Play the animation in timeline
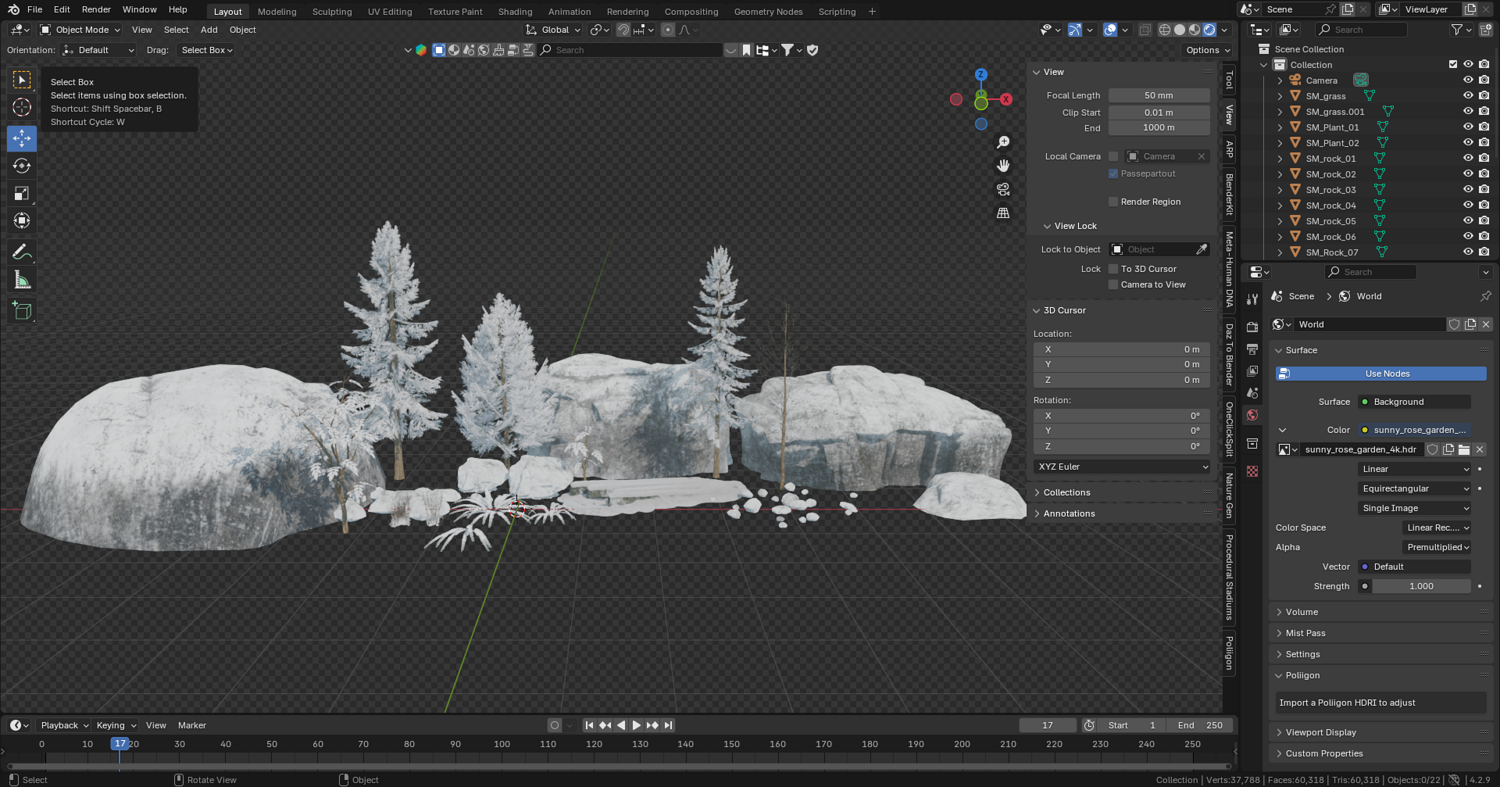 click(x=636, y=725)
